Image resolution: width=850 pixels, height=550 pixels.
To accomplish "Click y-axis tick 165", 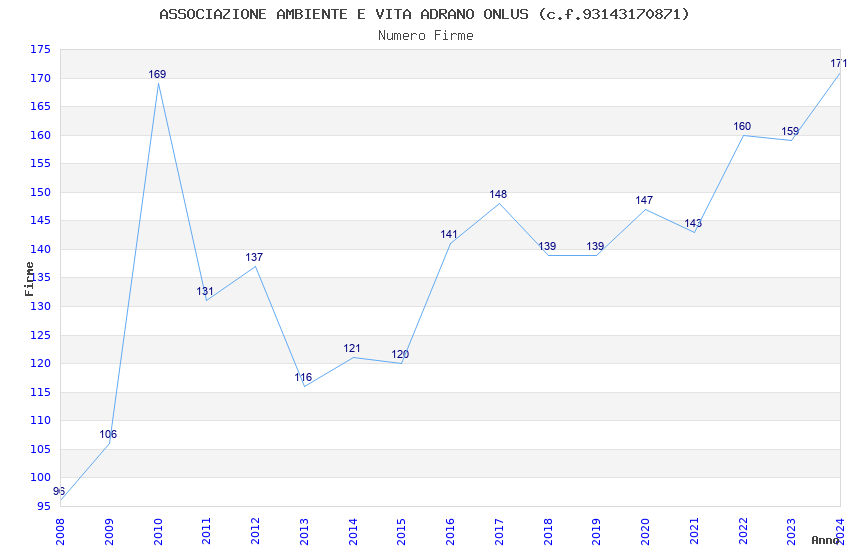I will point(40,107).
